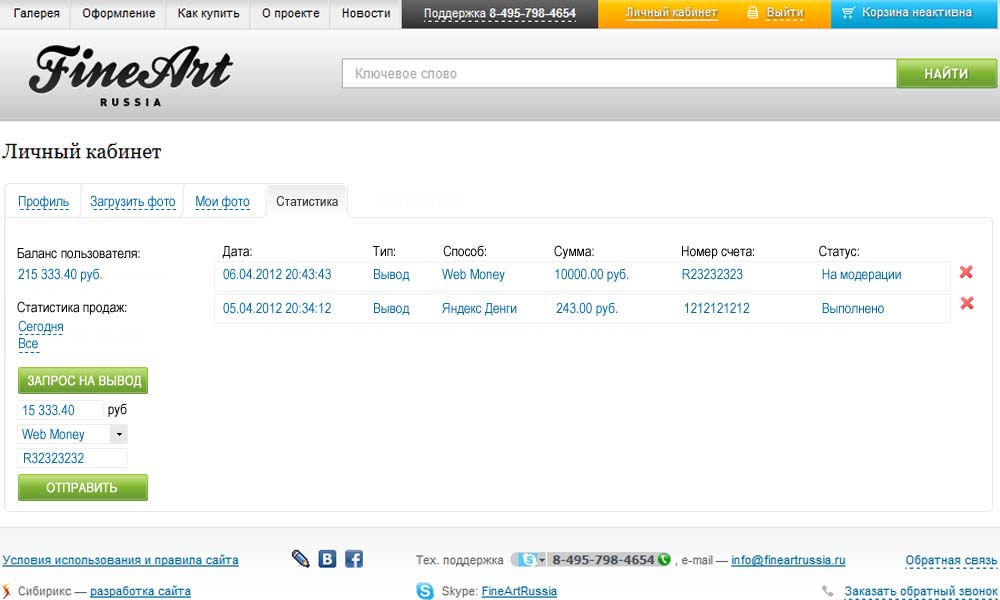Click the date 05.04.2012 20:34:12

click(277, 309)
